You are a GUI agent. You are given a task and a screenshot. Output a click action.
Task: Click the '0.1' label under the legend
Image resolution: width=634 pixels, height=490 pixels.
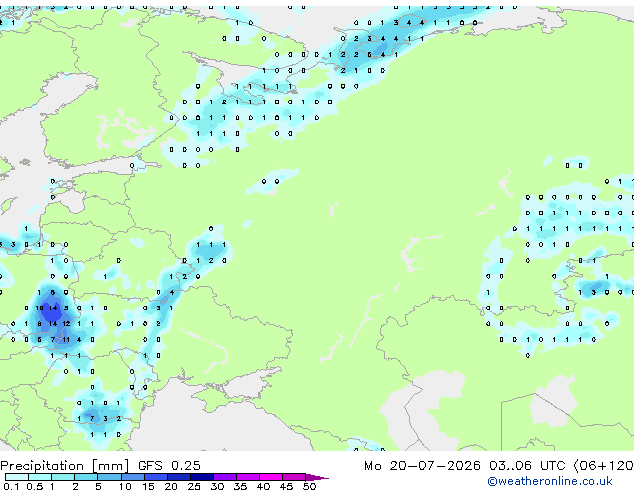coord(11,486)
